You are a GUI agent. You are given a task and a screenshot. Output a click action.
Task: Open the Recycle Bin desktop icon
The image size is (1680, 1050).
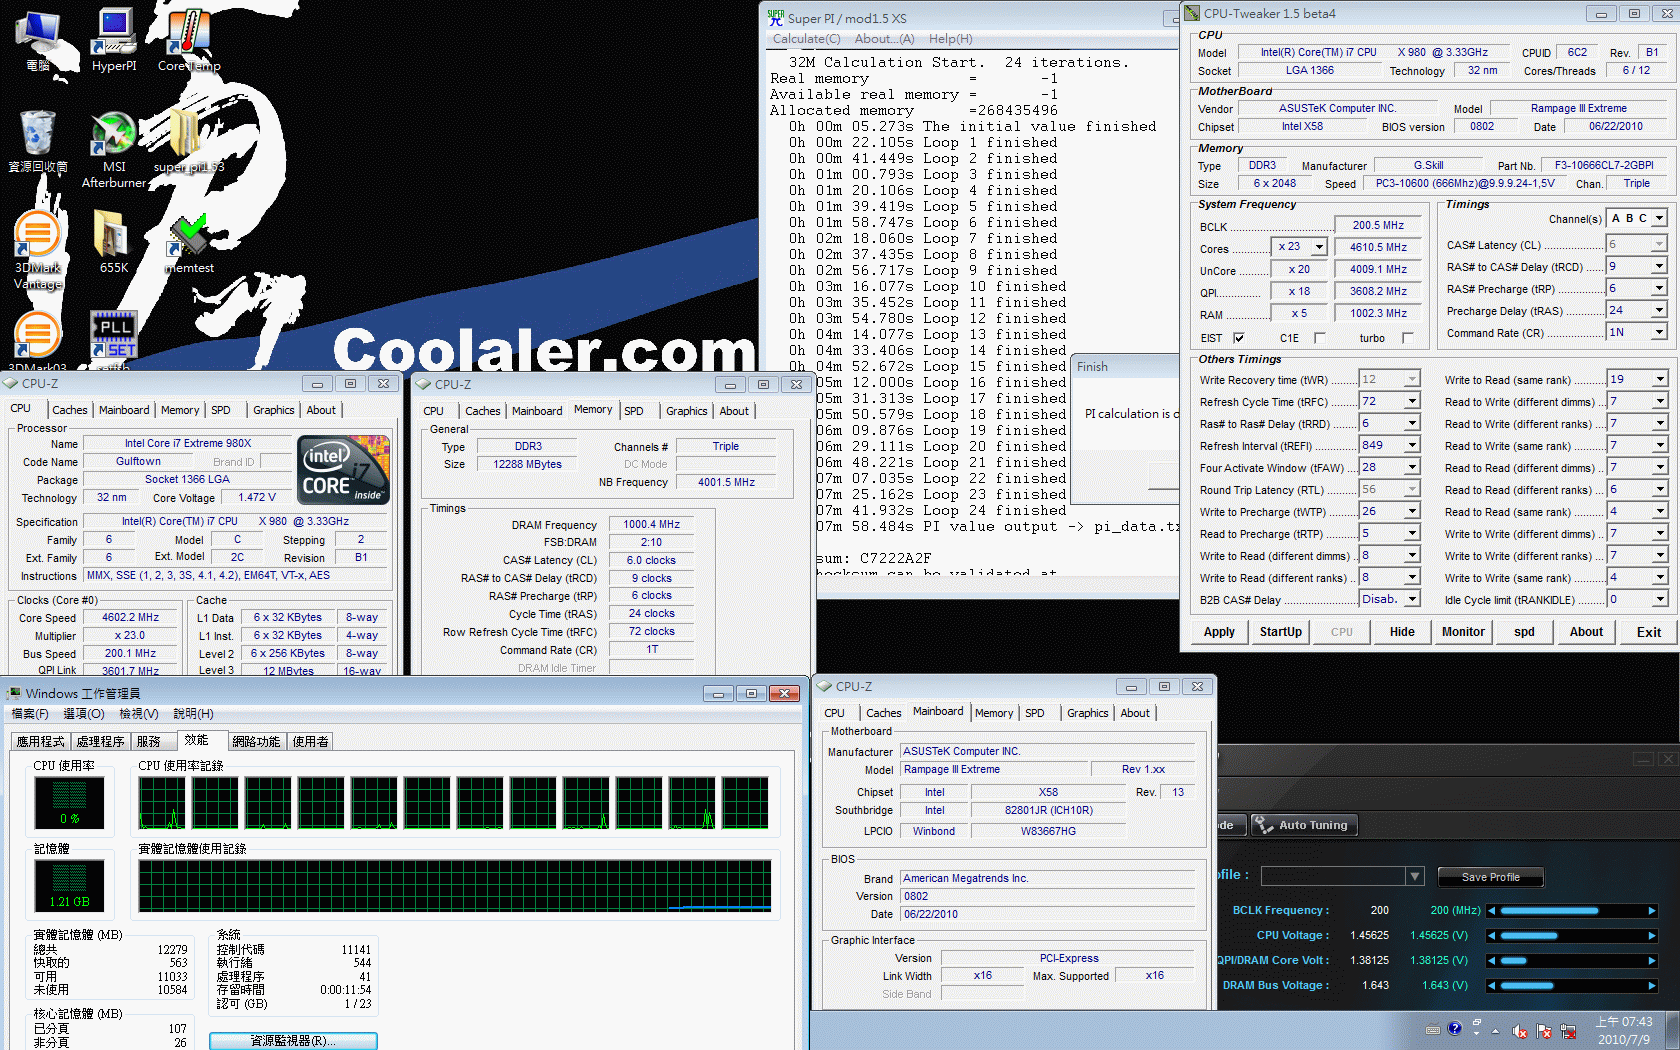click(x=37, y=141)
